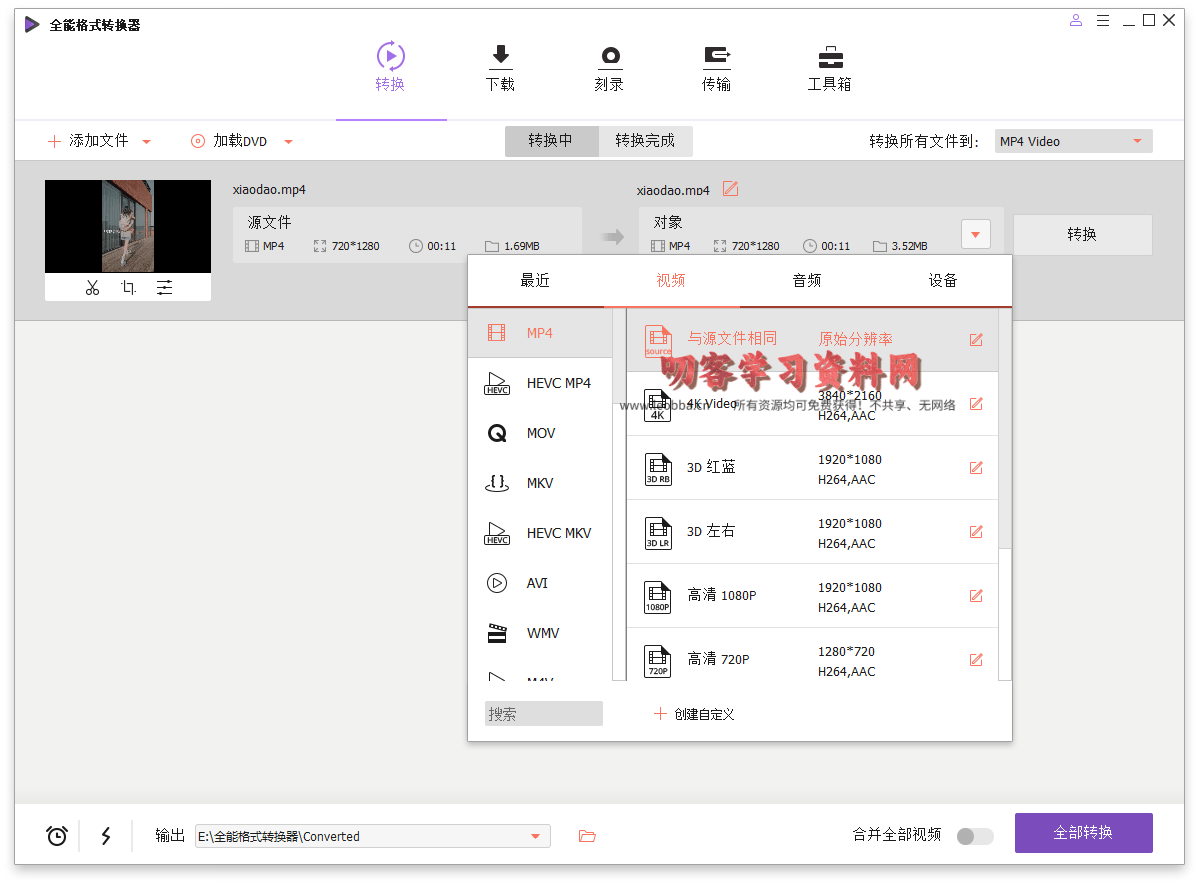The height and width of the screenshot is (888, 1199).
Task: Open the output folder icon
Action: click(587, 836)
